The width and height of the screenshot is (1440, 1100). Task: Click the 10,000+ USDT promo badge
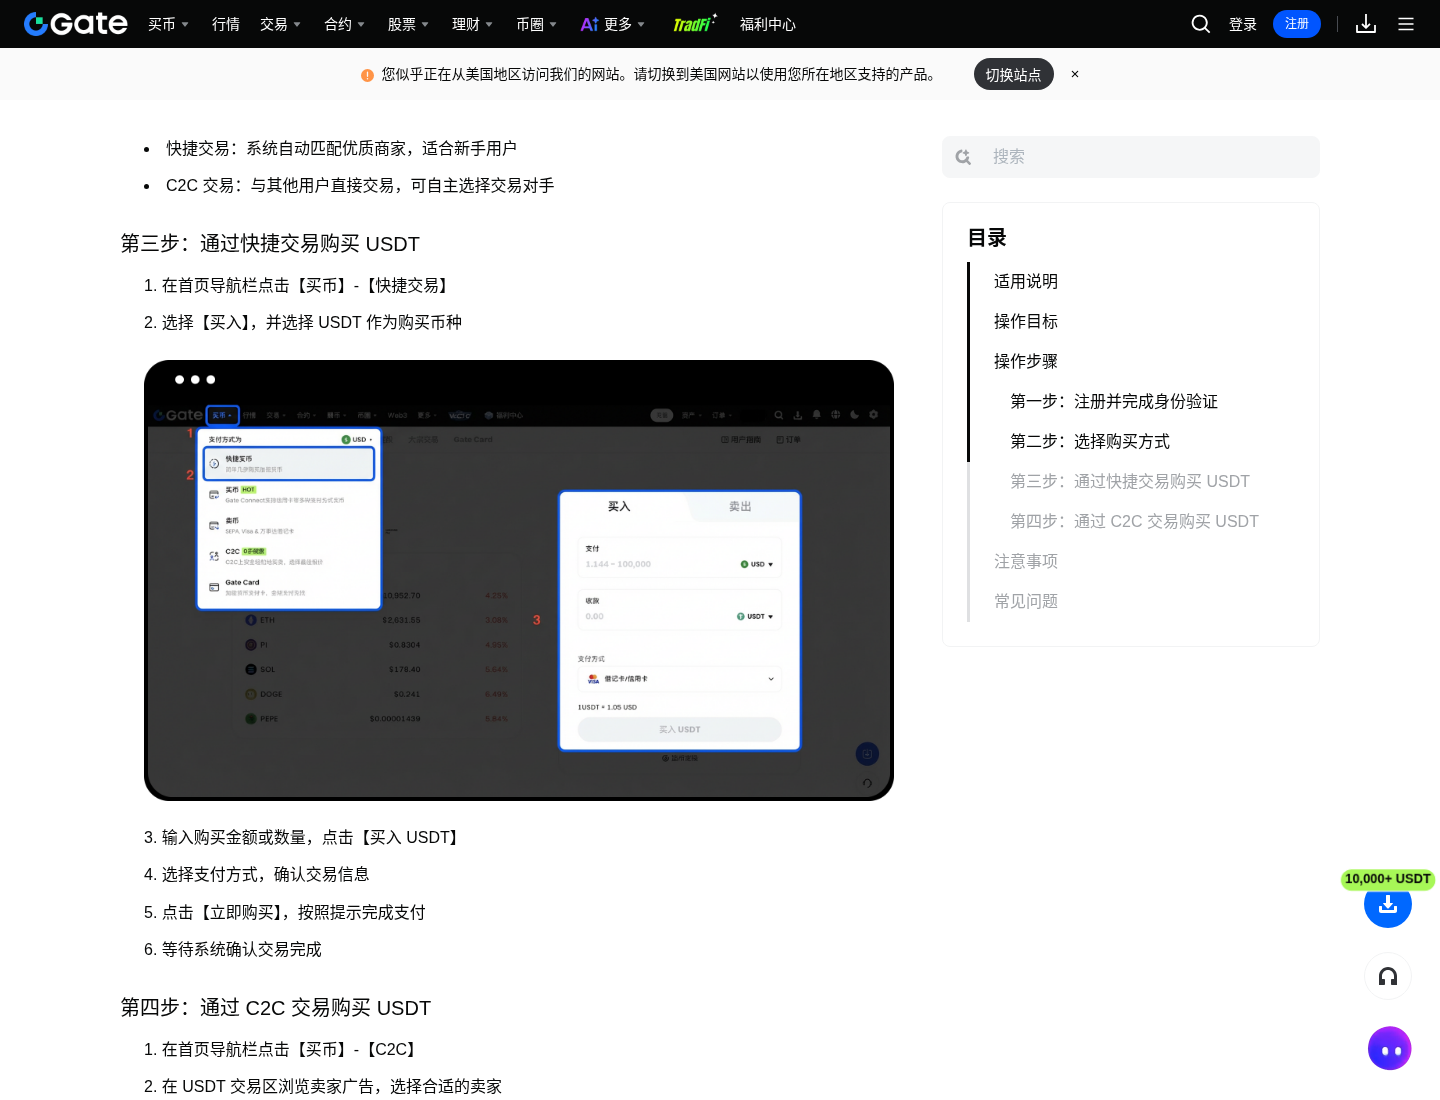coord(1388,879)
